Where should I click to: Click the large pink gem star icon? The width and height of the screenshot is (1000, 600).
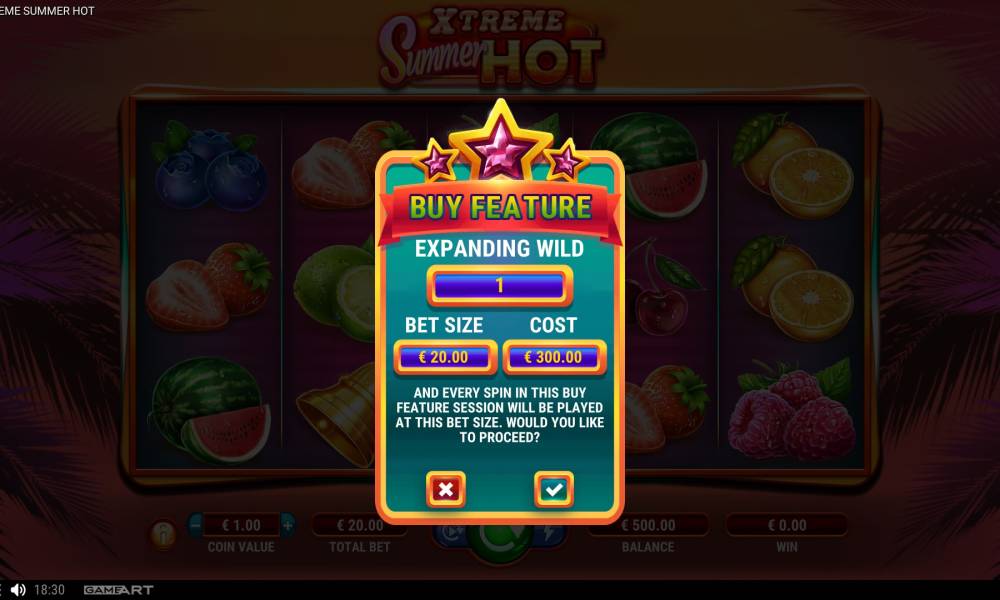501,144
